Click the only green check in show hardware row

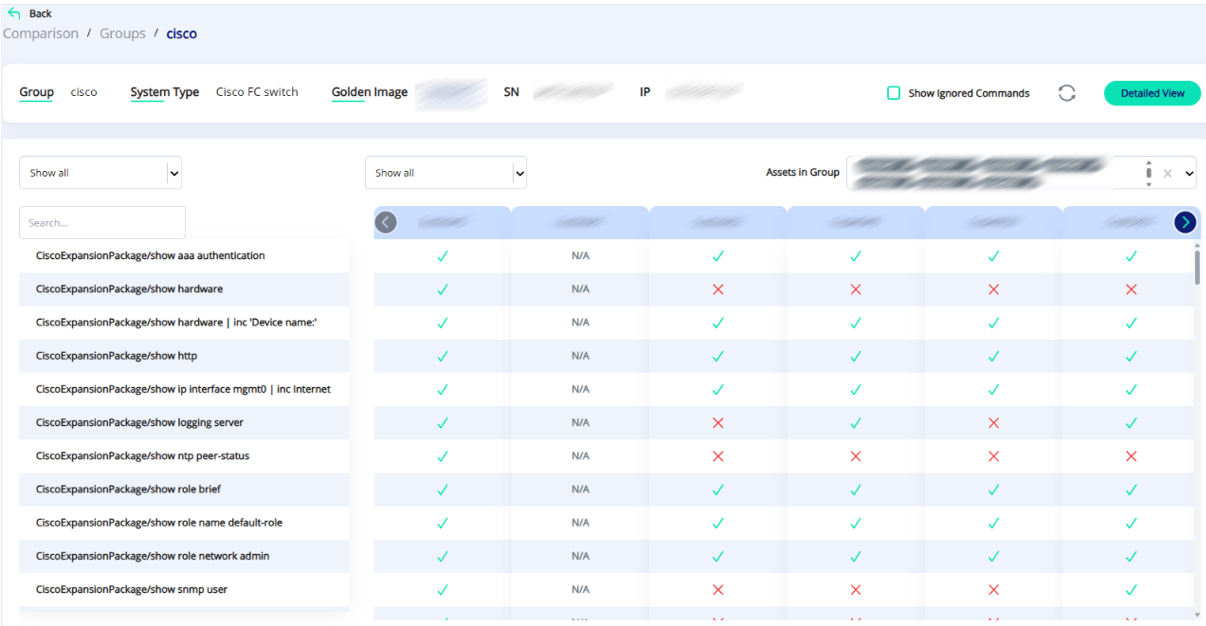click(442, 289)
